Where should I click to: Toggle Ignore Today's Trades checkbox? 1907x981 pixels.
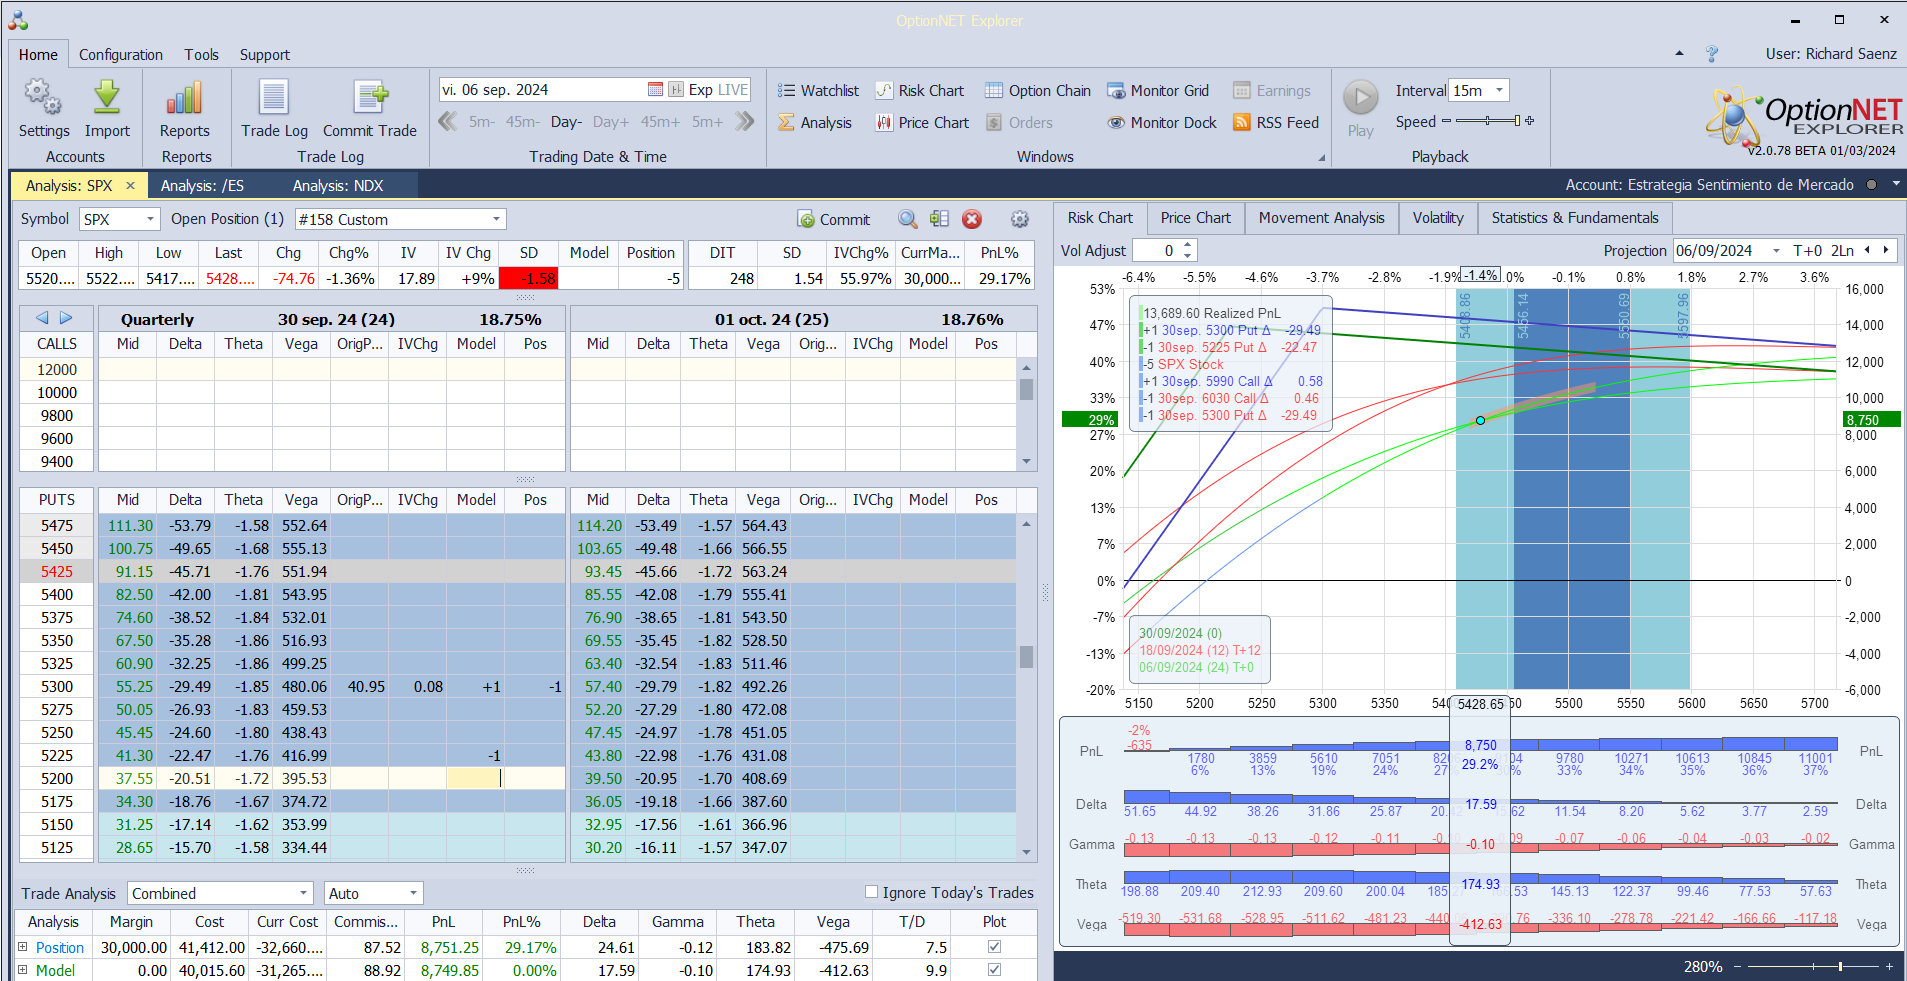pos(871,892)
